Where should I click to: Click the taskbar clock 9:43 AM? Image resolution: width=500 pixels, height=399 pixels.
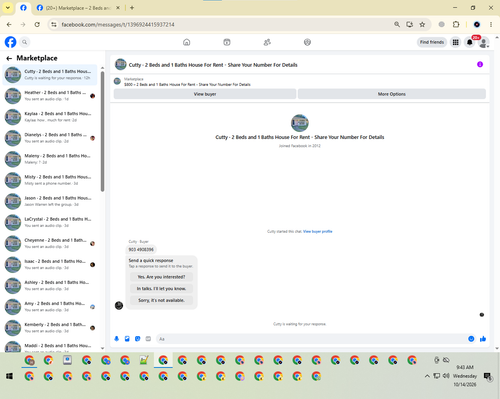tap(465, 367)
